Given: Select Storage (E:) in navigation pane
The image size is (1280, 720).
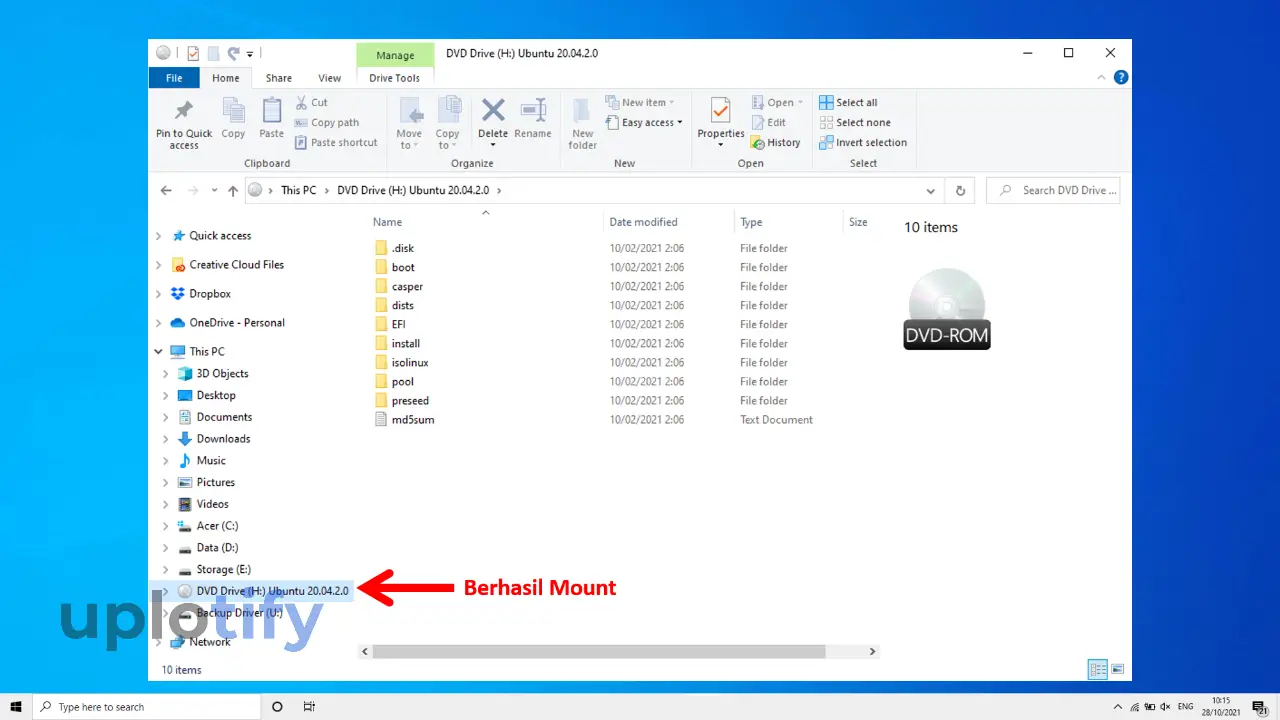Looking at the screenshot, I should (223, 570).
